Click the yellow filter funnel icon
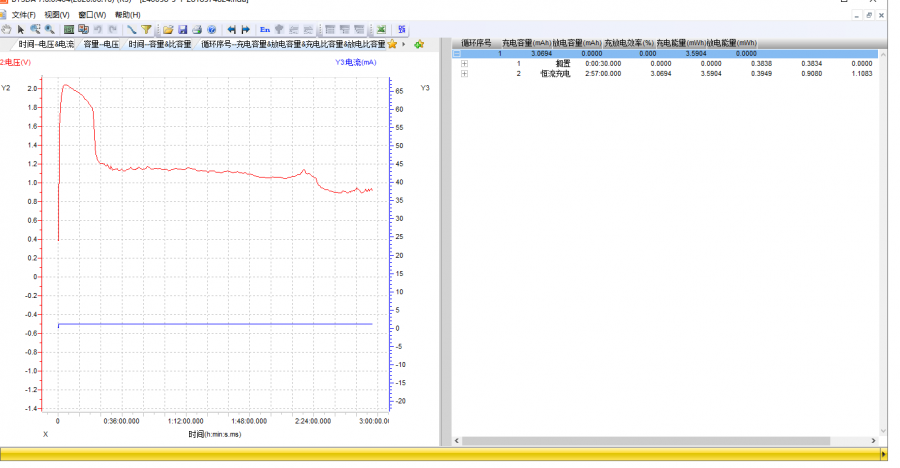Image resolution: width=900 pixels, height=468 pixels. coord(146,29)
